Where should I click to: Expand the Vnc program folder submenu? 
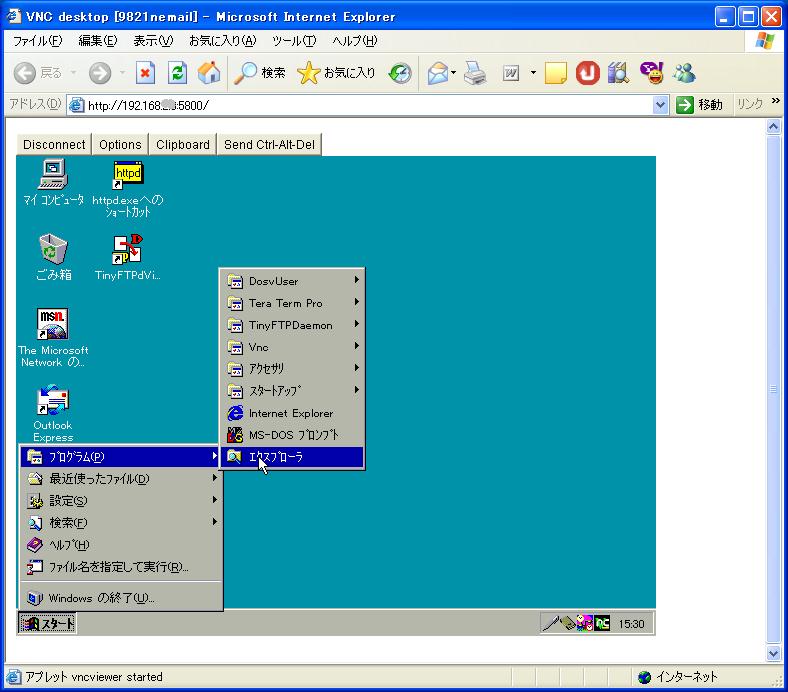click(x=292, y=347)
